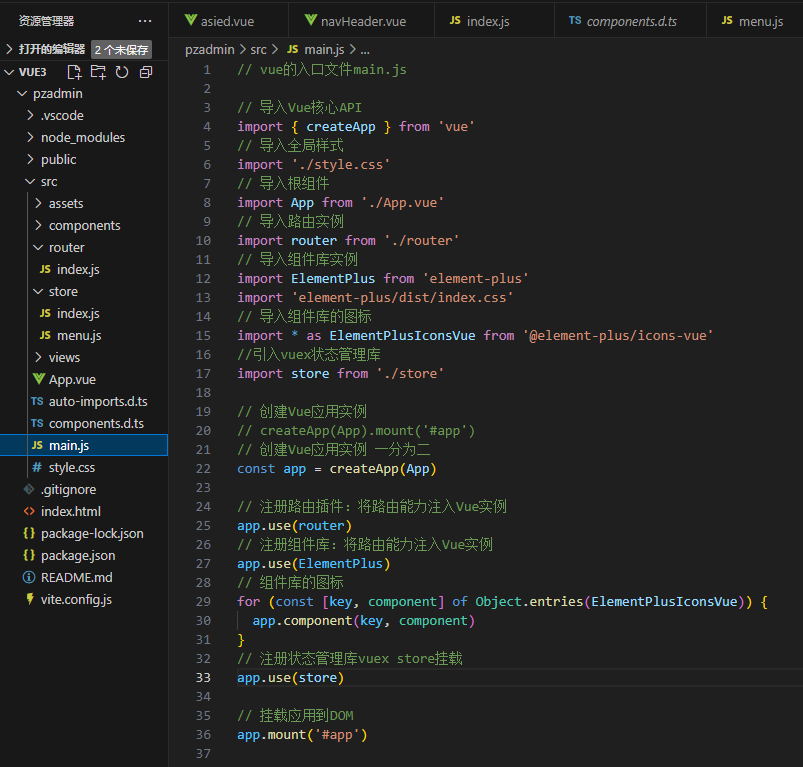Click the New Folder icon in explorer header

coord(98,72)
